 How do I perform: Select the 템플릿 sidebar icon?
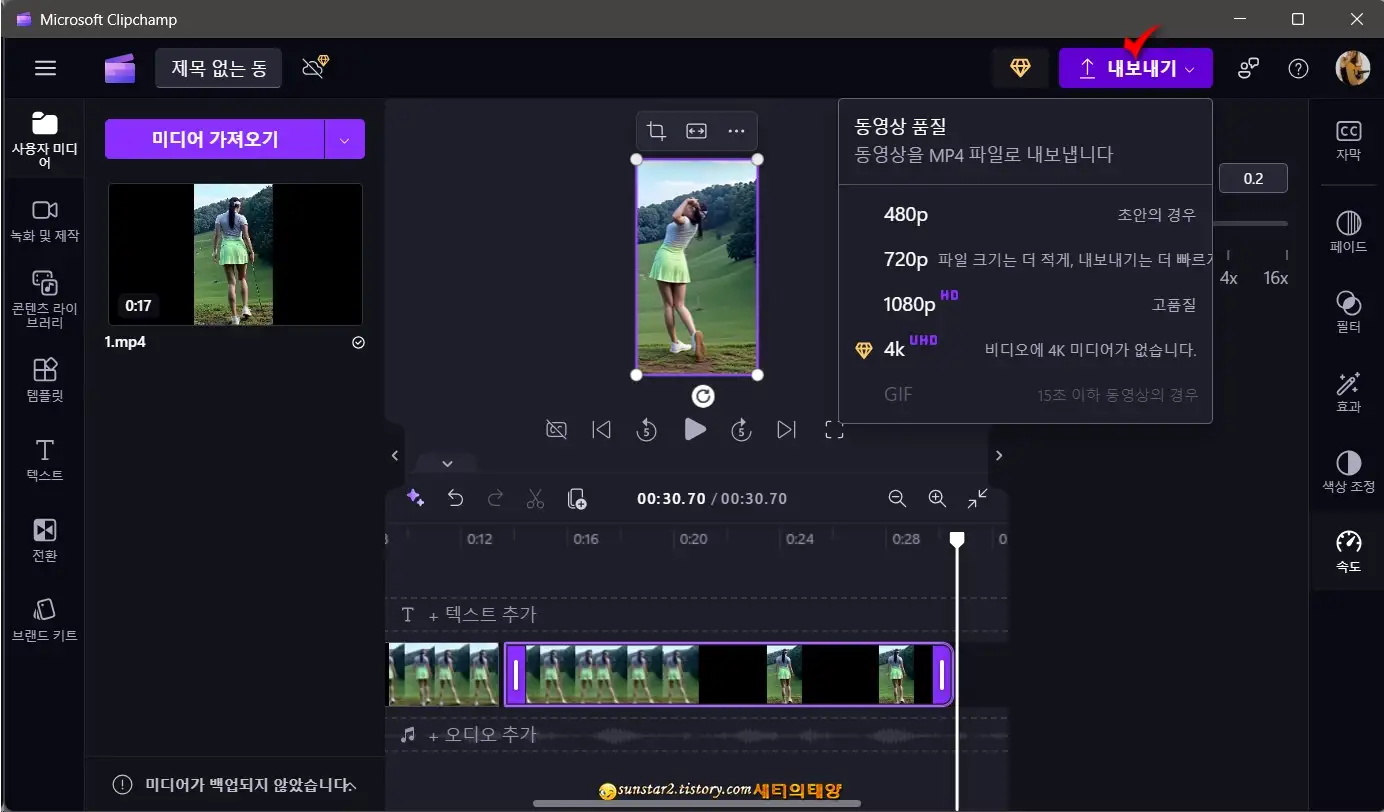[43, 380]
